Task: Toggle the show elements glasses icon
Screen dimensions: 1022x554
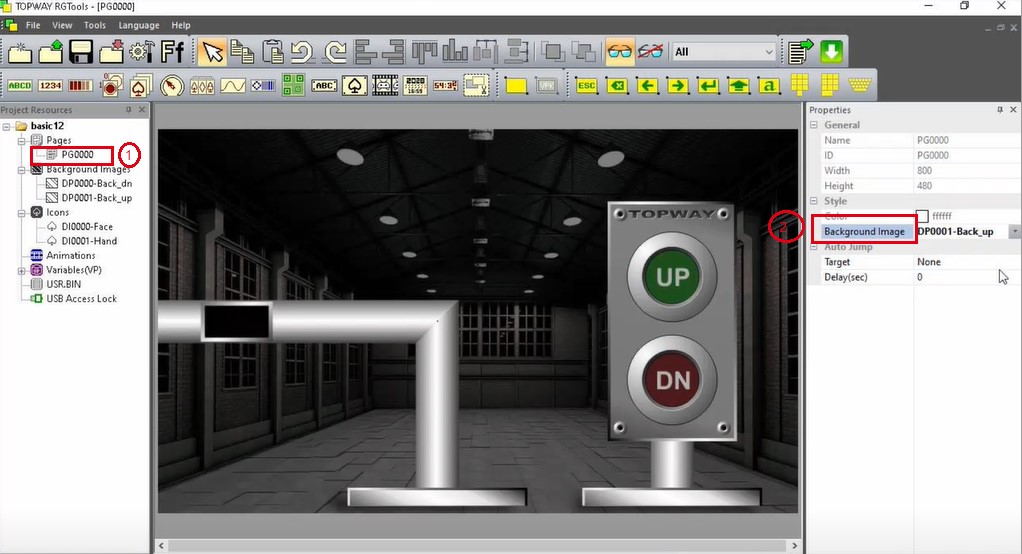Action: pyautogui.click(x=620, y=52)
